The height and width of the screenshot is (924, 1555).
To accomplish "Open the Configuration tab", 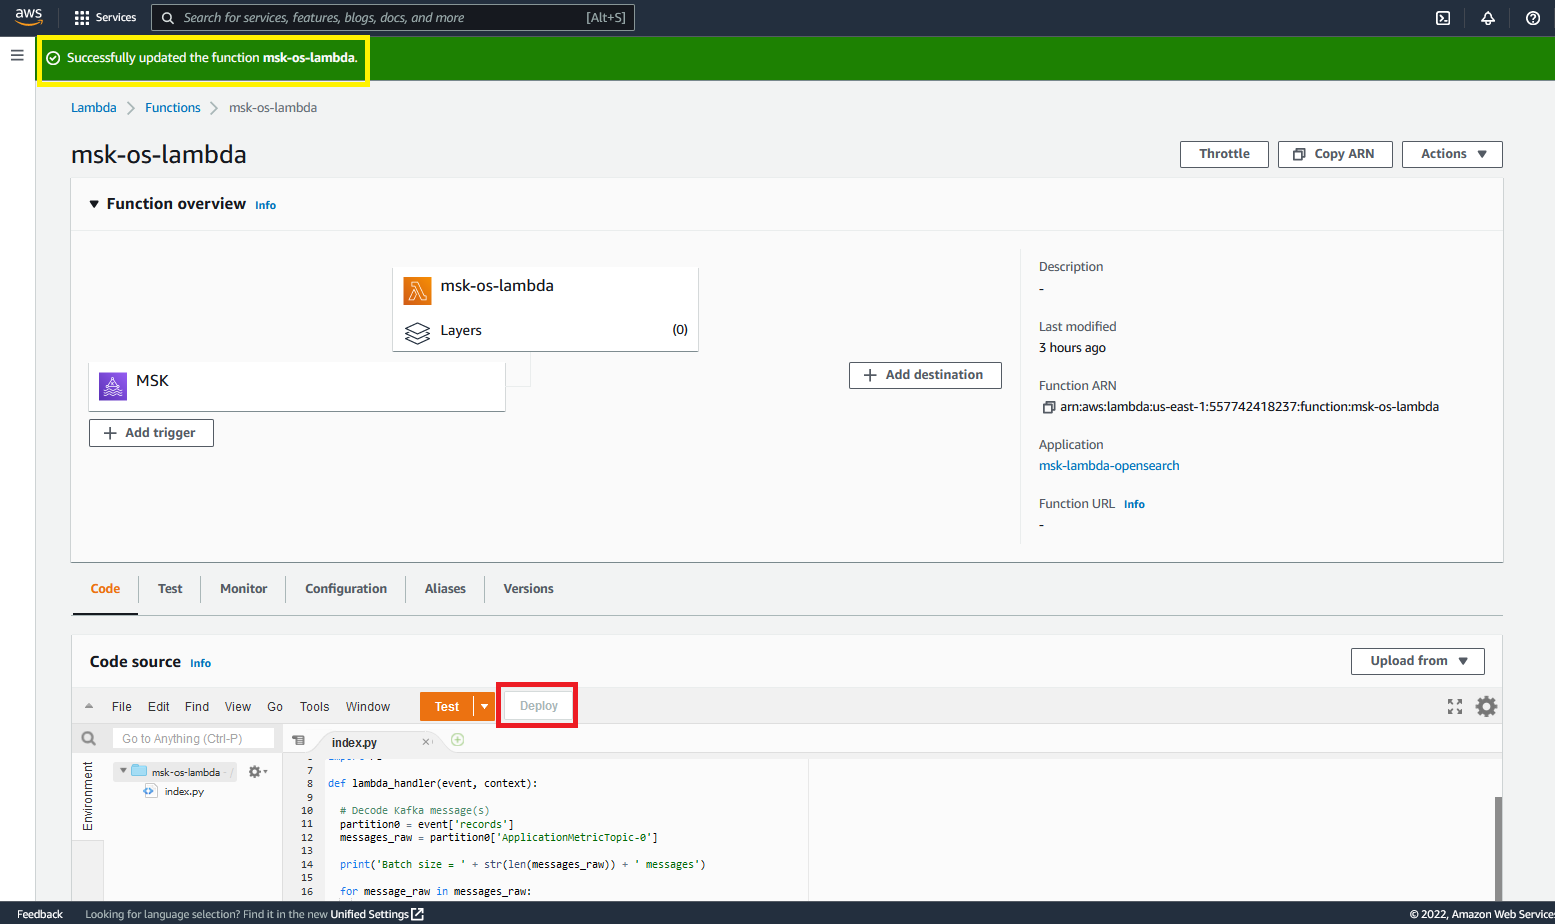I will [x=346, y=589].
